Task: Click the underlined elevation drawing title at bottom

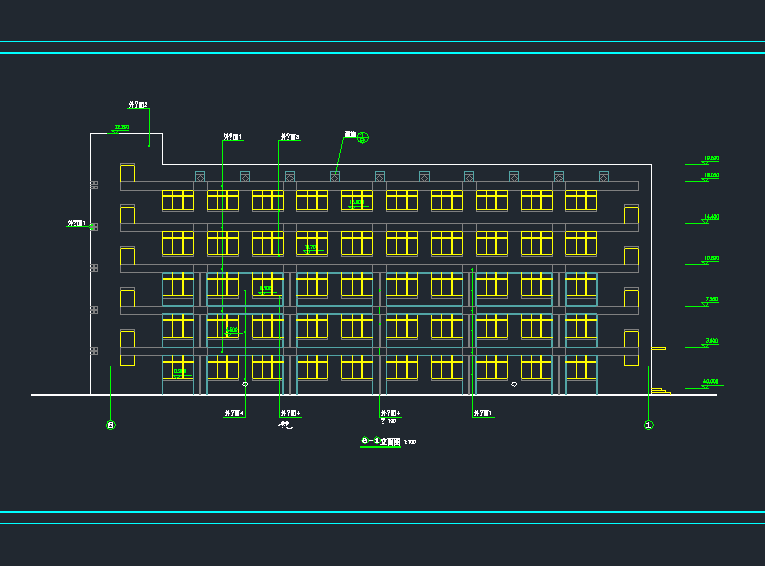Action: click(380, 441)
